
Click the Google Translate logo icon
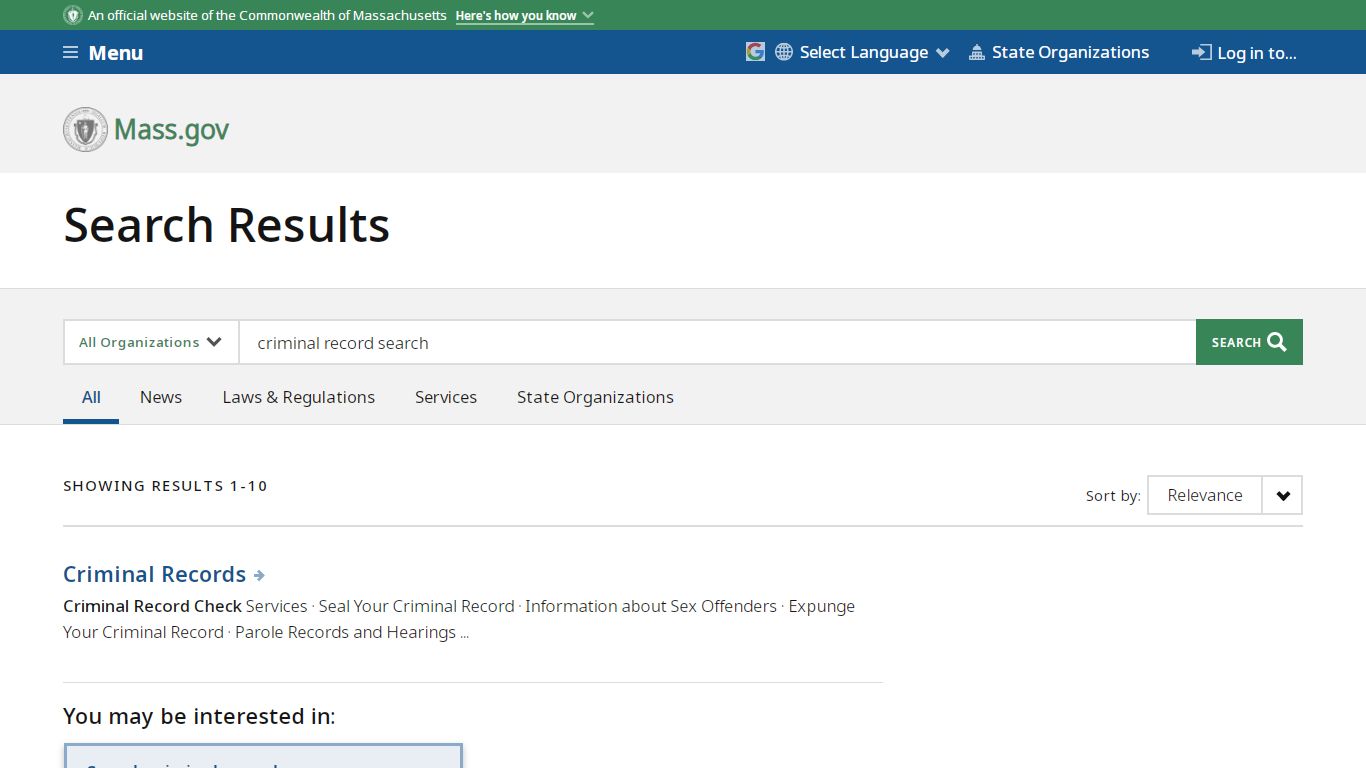(755, 52)
